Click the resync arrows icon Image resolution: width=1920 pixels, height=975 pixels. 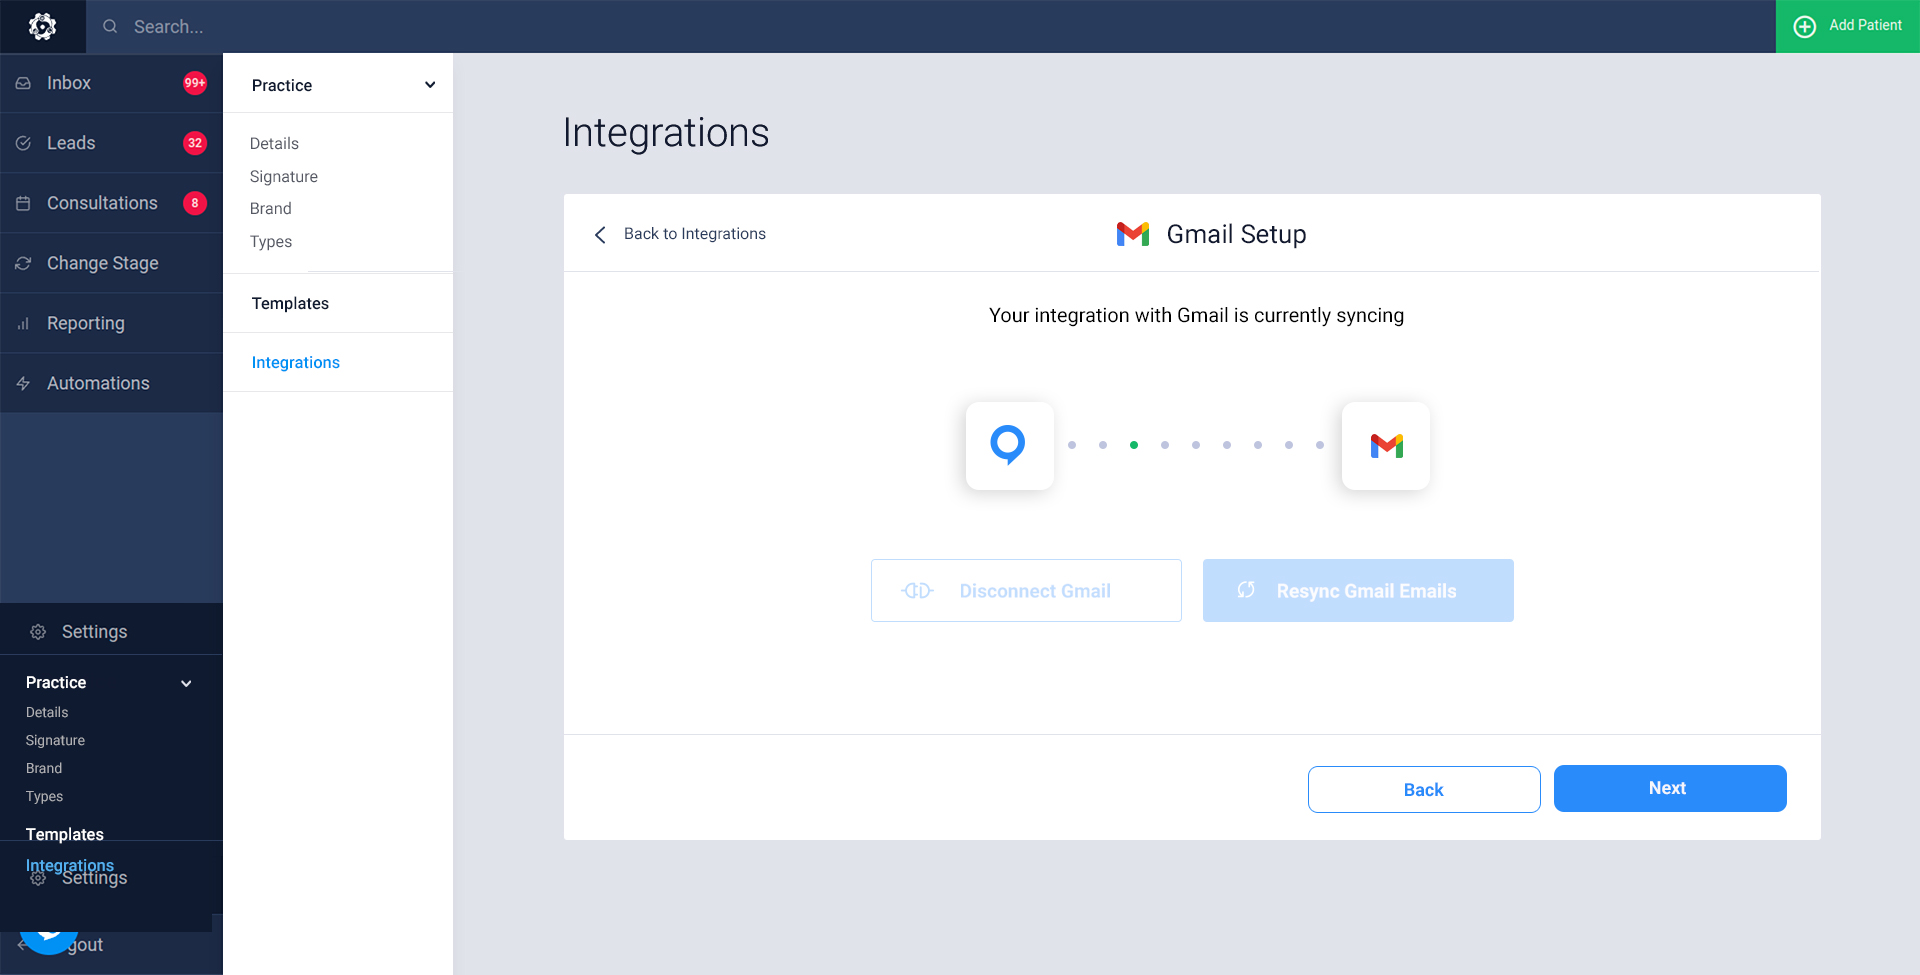click(x=1246, y=590)
